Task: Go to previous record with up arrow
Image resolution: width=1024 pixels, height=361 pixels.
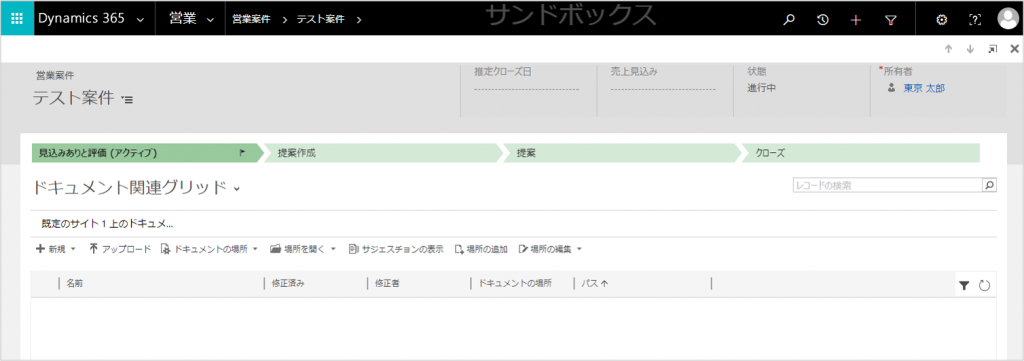Action: tap(948, 49)
